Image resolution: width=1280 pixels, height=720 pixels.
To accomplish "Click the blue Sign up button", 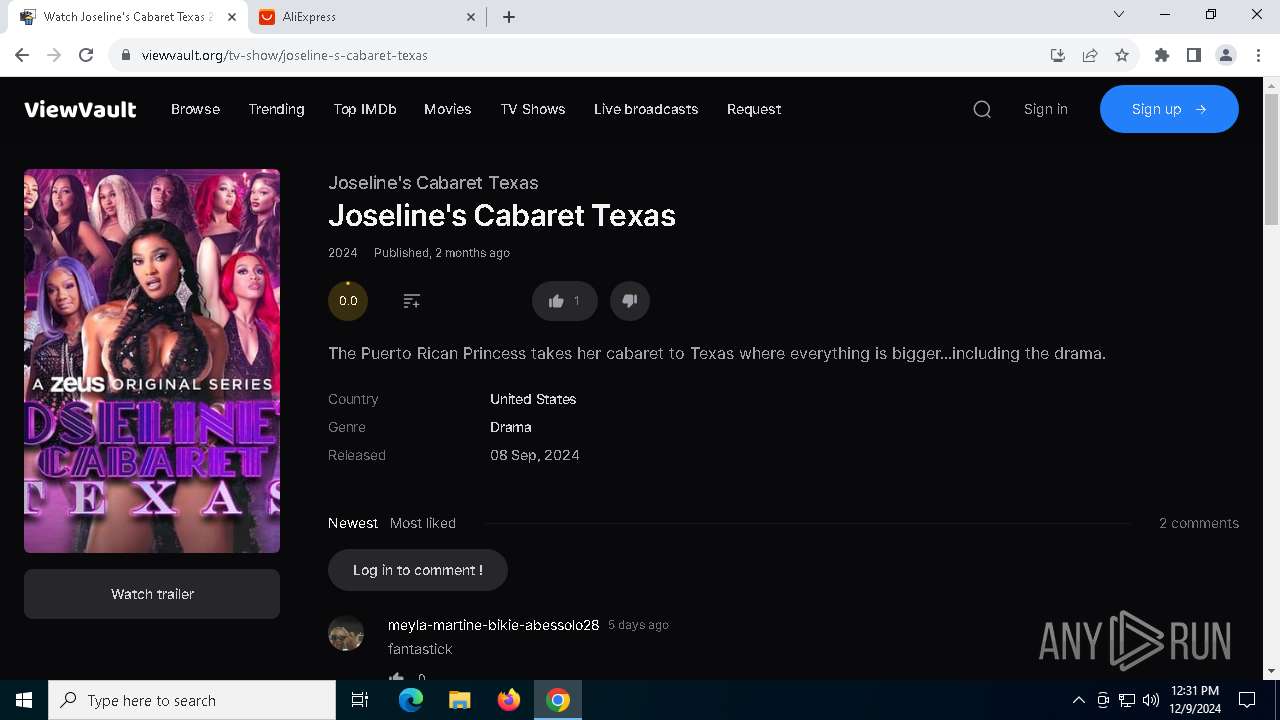I will [x=1169, y=109].
